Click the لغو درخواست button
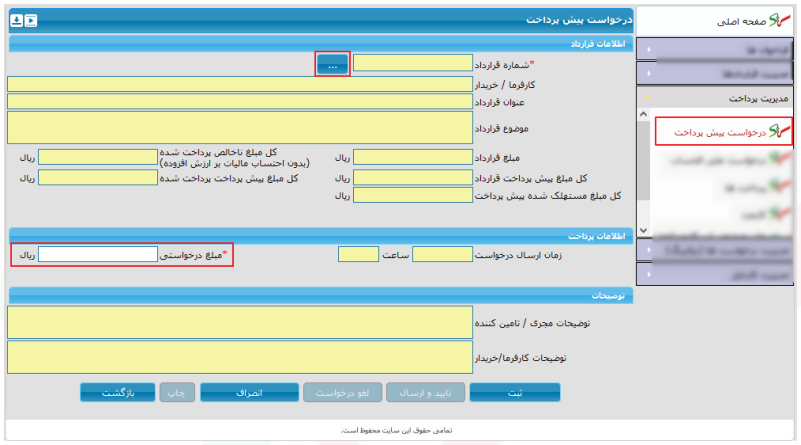 (x=342, y=392)
